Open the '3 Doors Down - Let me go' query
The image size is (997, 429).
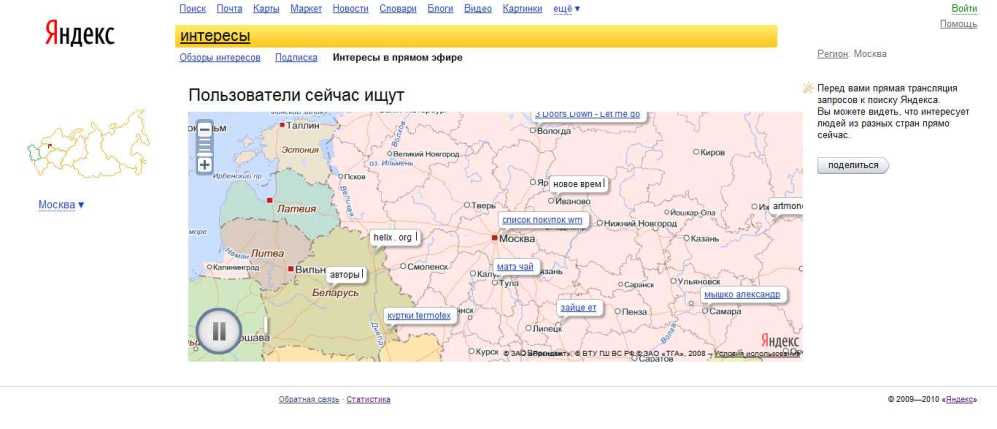[588, 114]
